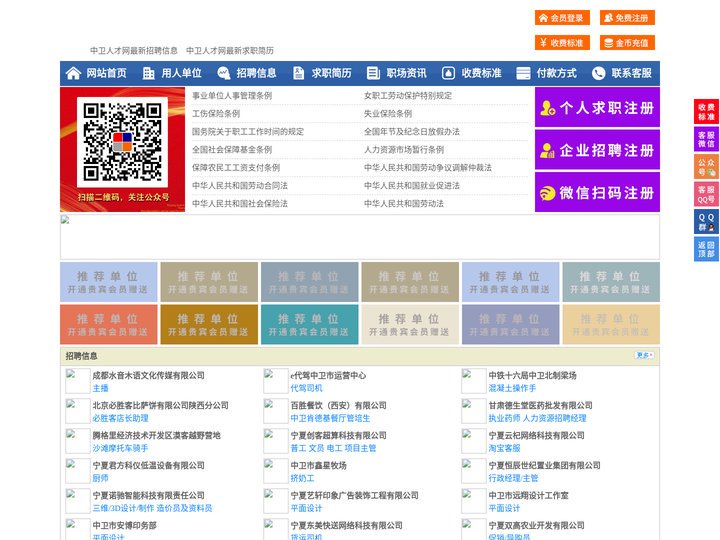Open the 客服QQ号 side widget
The height and width of the screenshot is (540, 720).
[706, 194]
